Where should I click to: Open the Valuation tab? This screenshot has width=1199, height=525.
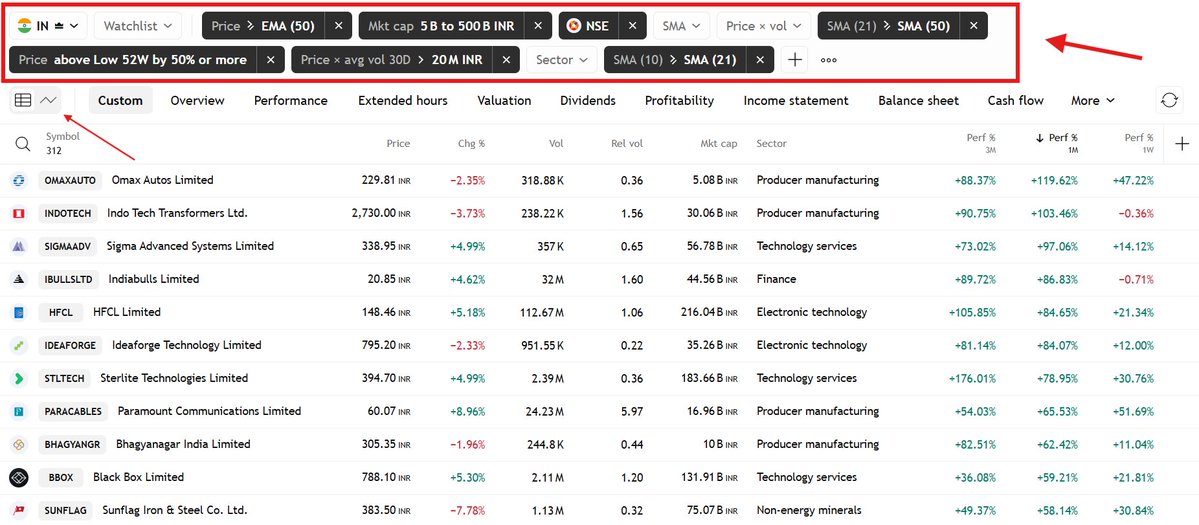[504, 100]
